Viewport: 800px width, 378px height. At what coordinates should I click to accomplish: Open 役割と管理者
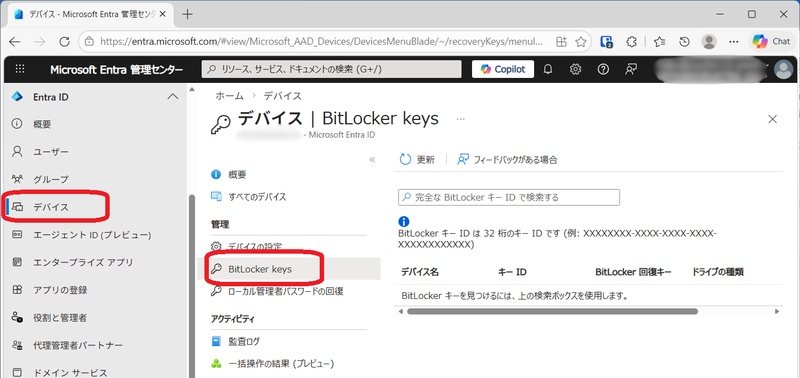[x=60, y=318]
